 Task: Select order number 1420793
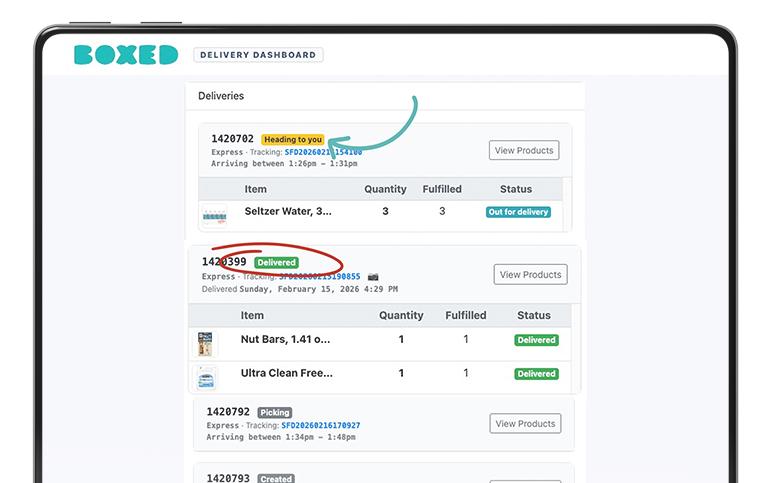click(x=228, y=478)
